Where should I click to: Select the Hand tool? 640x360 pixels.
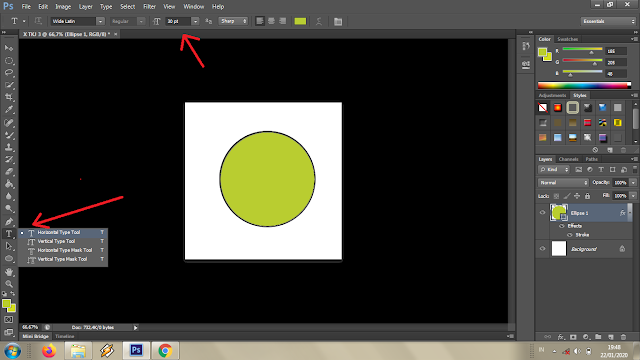pos(9,272)
